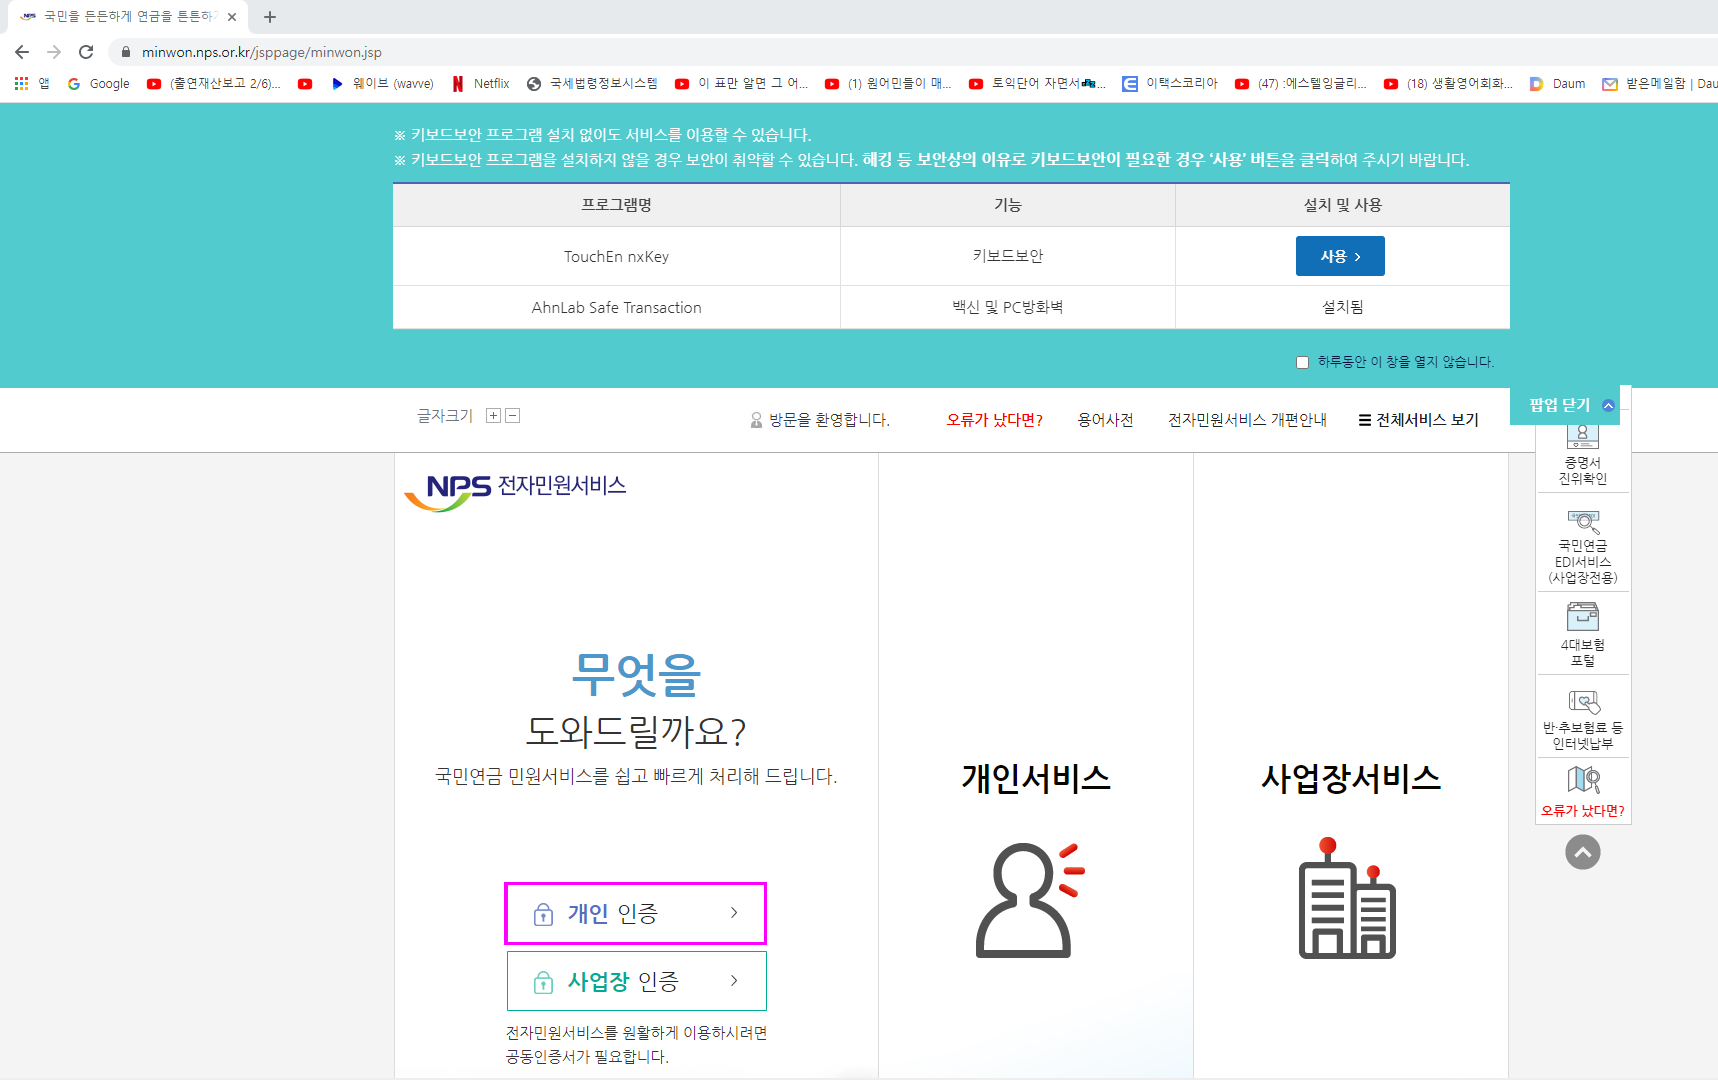Click the 사업장 인증 button

[x=636, y=981]
